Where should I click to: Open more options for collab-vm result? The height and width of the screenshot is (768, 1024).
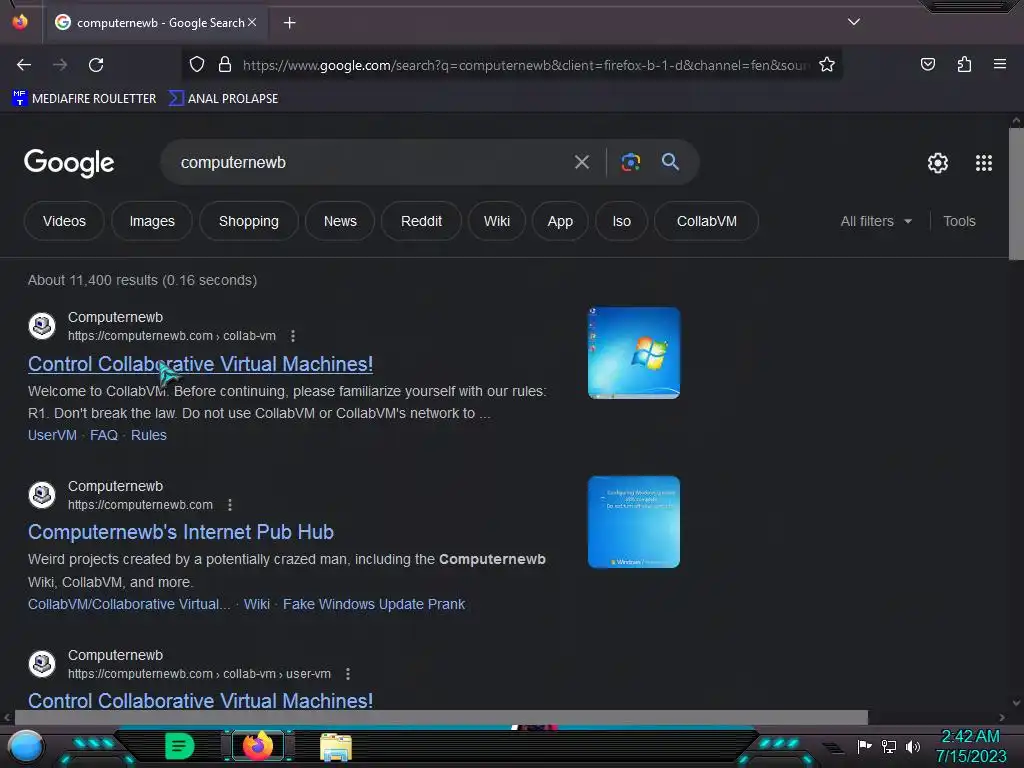(x=293, y=336)
